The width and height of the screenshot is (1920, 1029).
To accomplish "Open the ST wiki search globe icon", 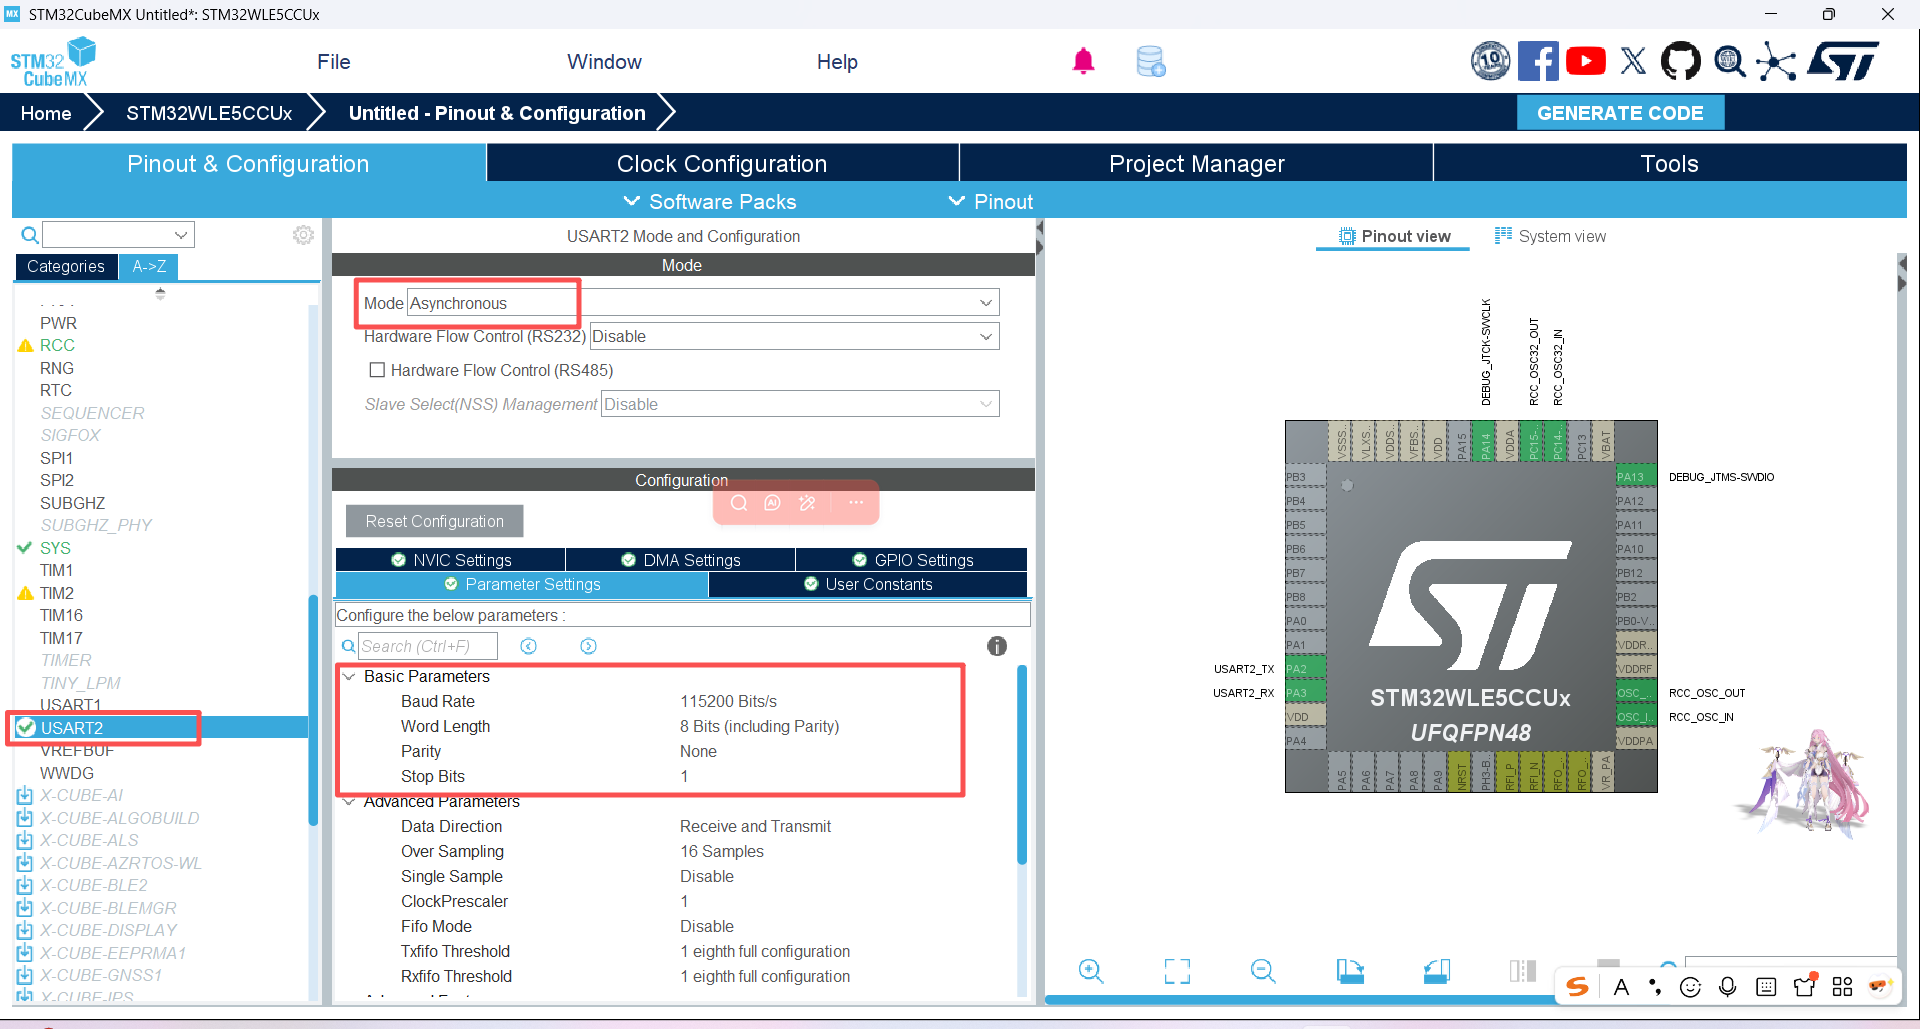I will (x=1729, y=62).
